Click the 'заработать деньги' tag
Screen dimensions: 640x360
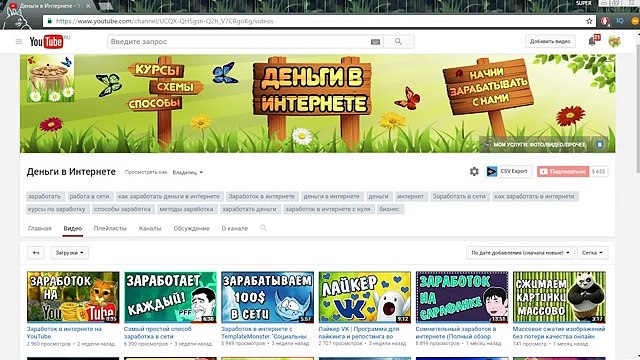pyautogui.click(x=249, y=209)
